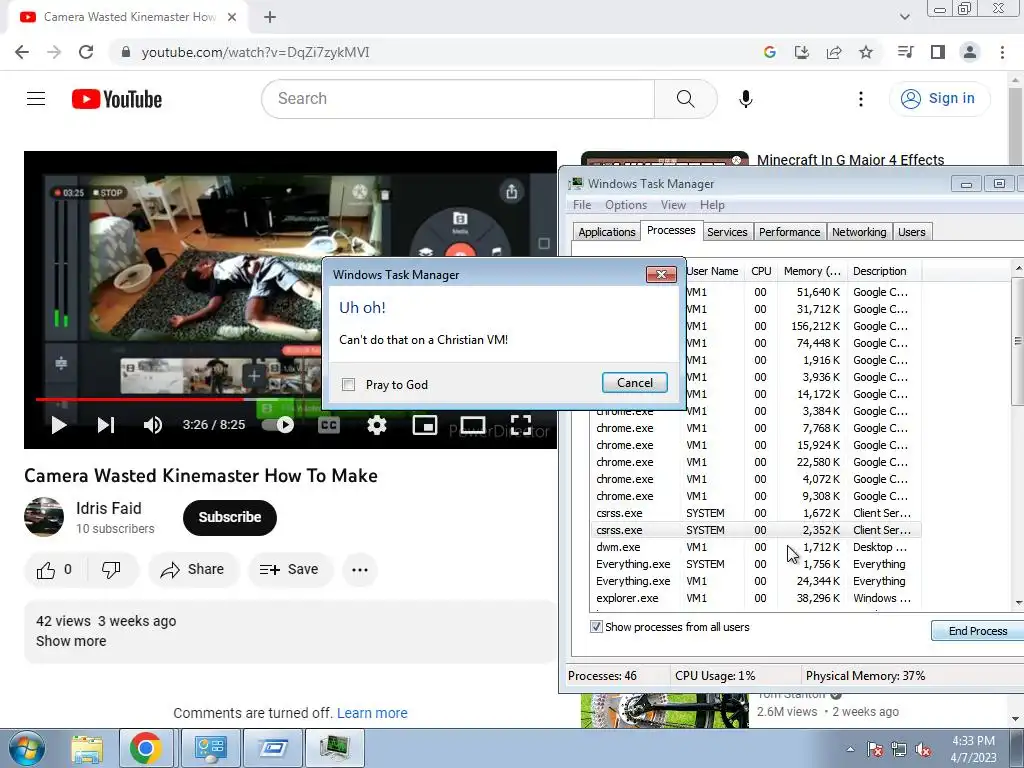Open Chrome's three-dot menu

(1002, 52)
